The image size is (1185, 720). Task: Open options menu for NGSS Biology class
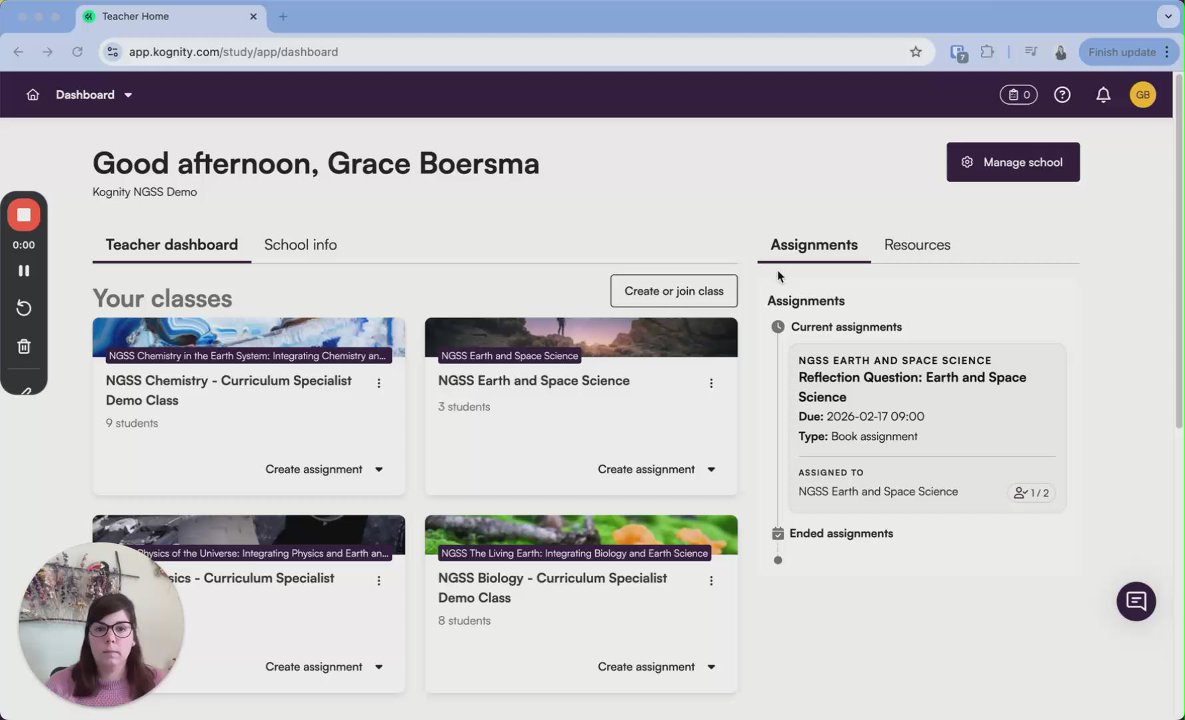point(710,580)
